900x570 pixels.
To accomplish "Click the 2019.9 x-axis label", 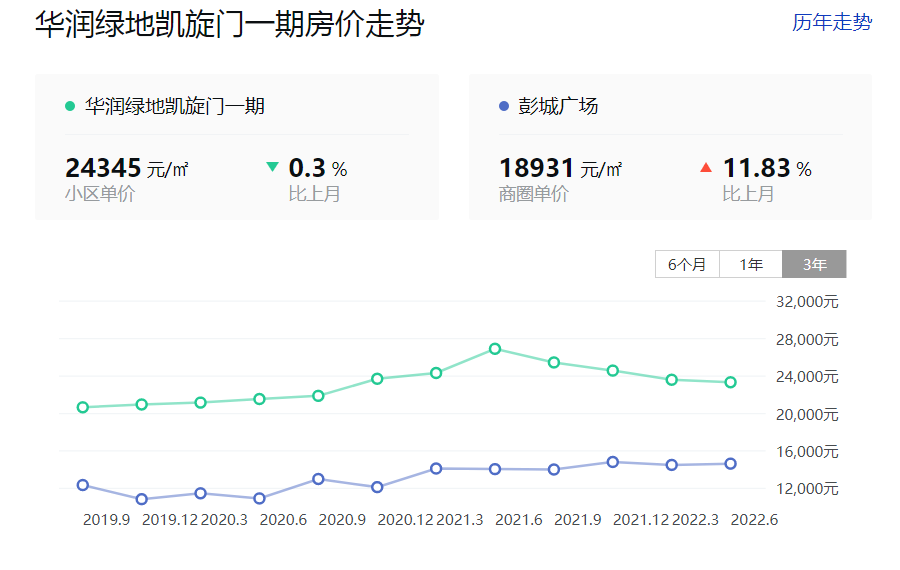I will pyautogui.click(x=107, y=520).
